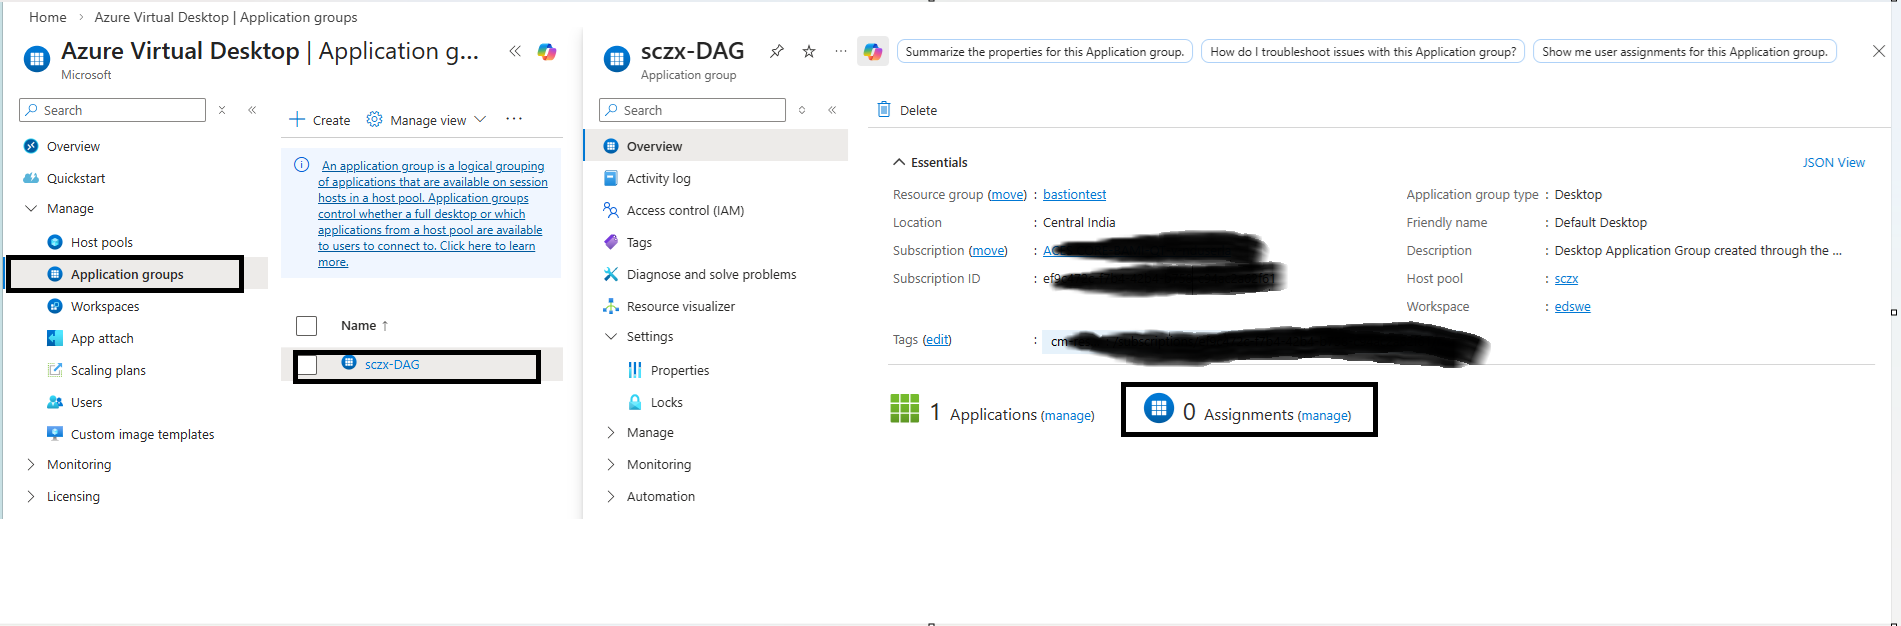Collapse the Azure Virtual Desktop menu sidebar
Screen dimensions: 1901x626
(x=252, y=110)
